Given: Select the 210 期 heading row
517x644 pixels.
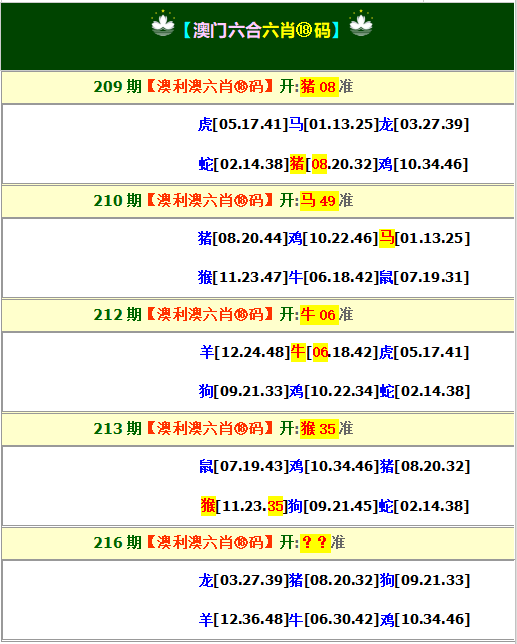Looking at the screenshot, I should click(258, 201).
